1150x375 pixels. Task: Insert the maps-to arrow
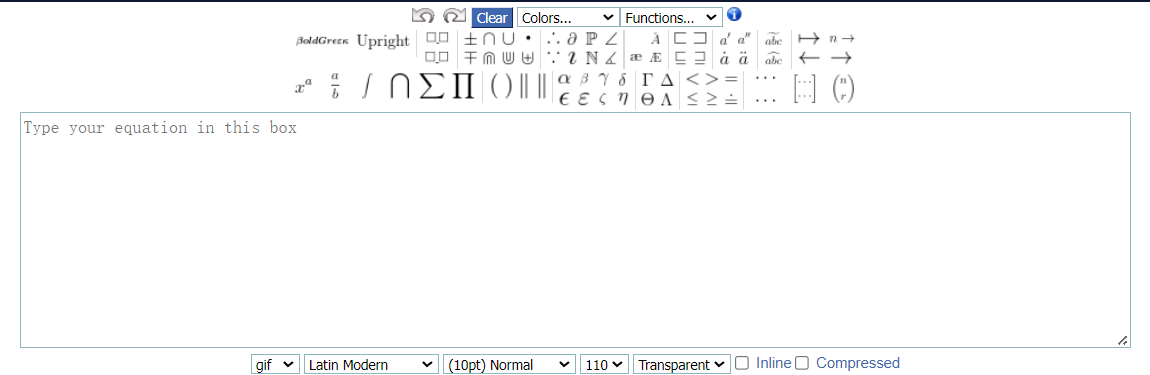click(808, 39)
